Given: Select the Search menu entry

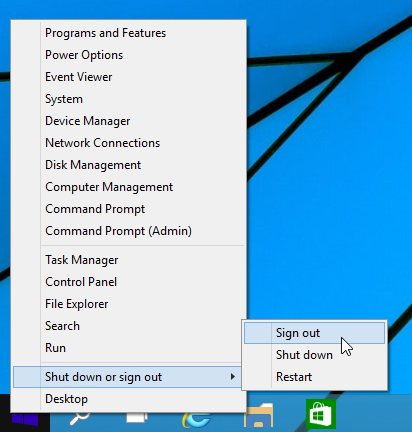Looking at the screenshot, I should (129, 326).
